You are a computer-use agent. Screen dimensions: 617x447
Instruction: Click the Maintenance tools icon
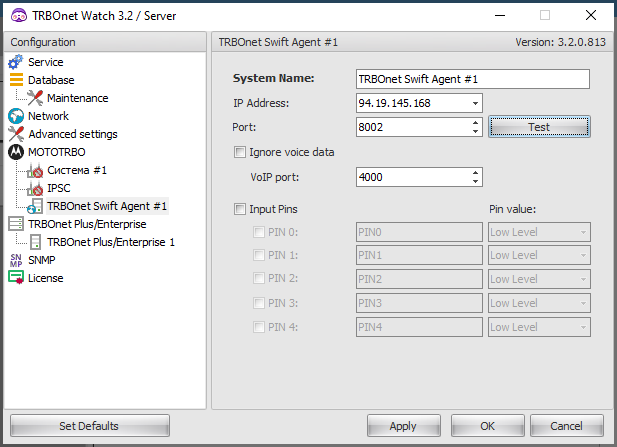coord(35,98)
